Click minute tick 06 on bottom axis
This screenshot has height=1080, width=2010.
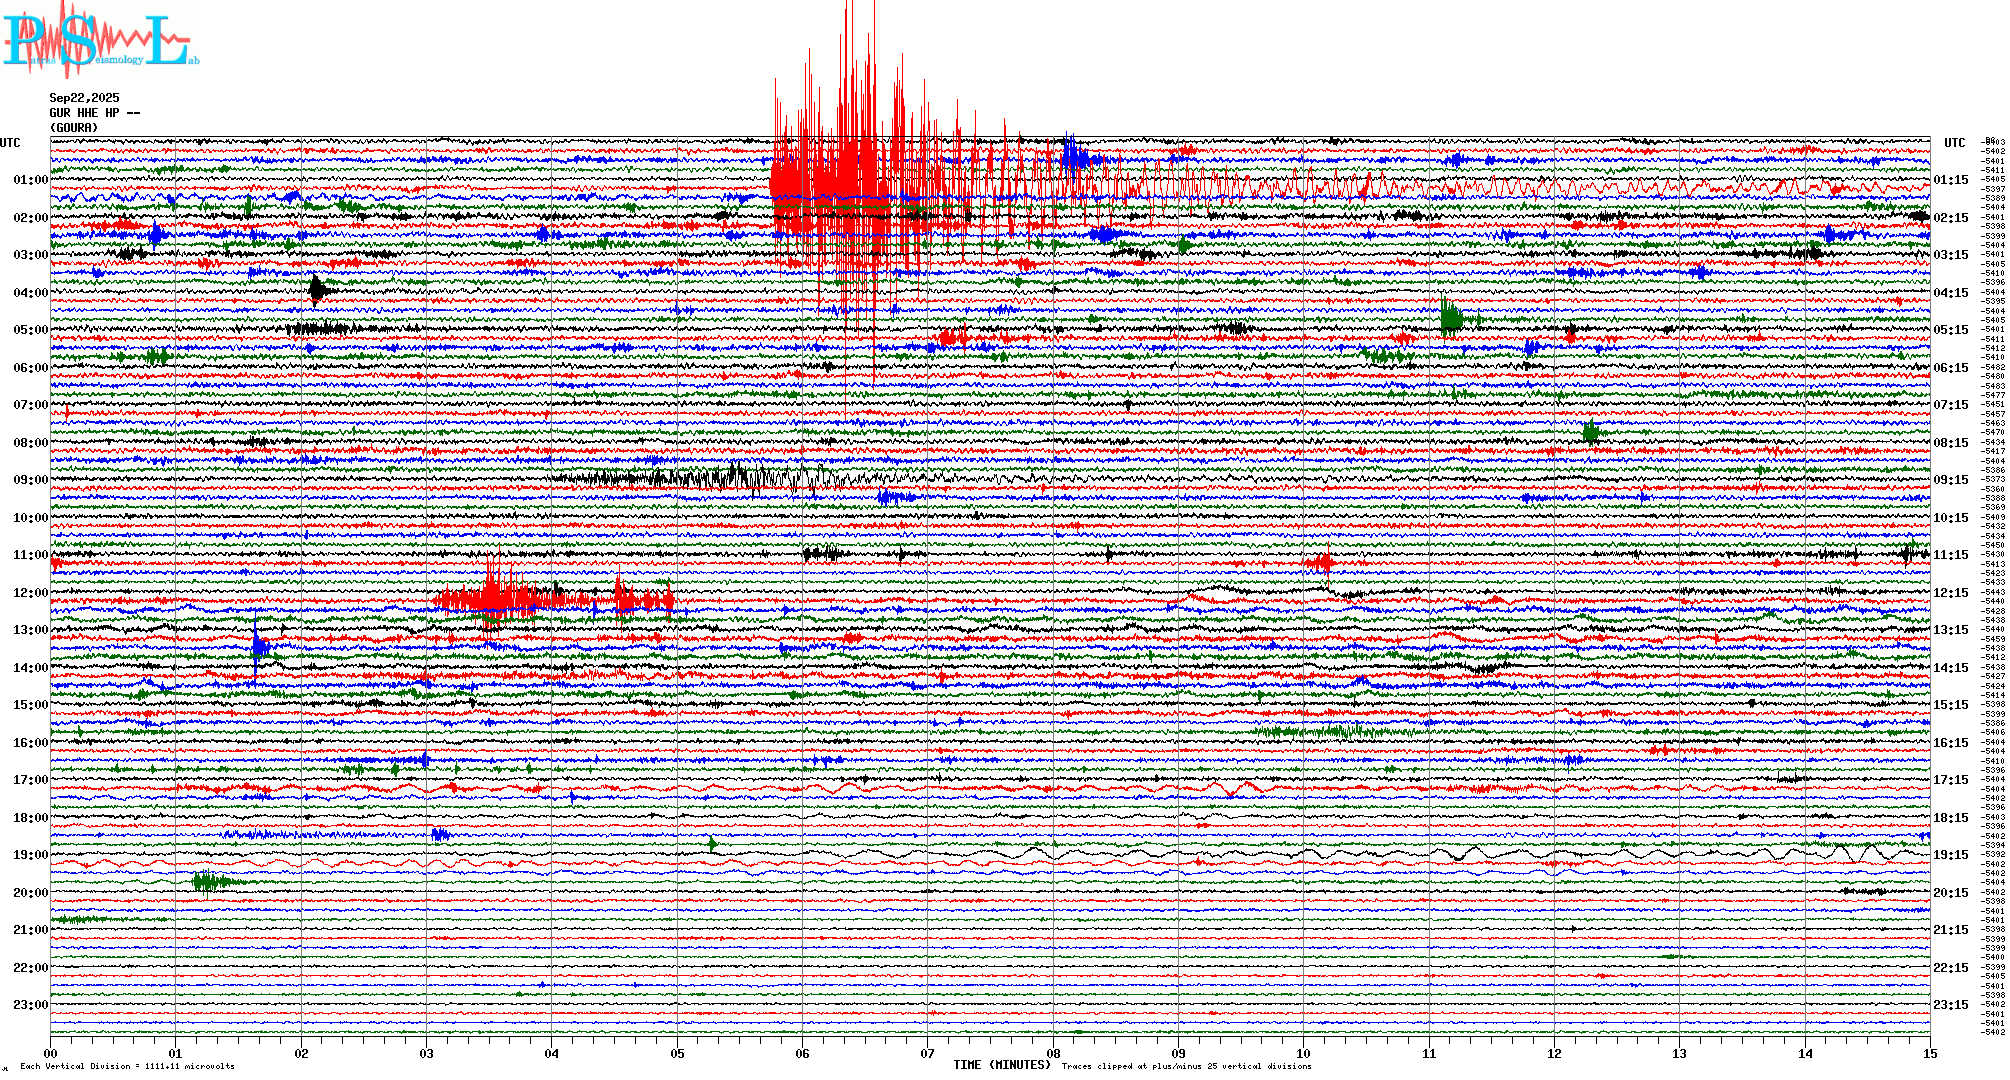(803, 1054)
